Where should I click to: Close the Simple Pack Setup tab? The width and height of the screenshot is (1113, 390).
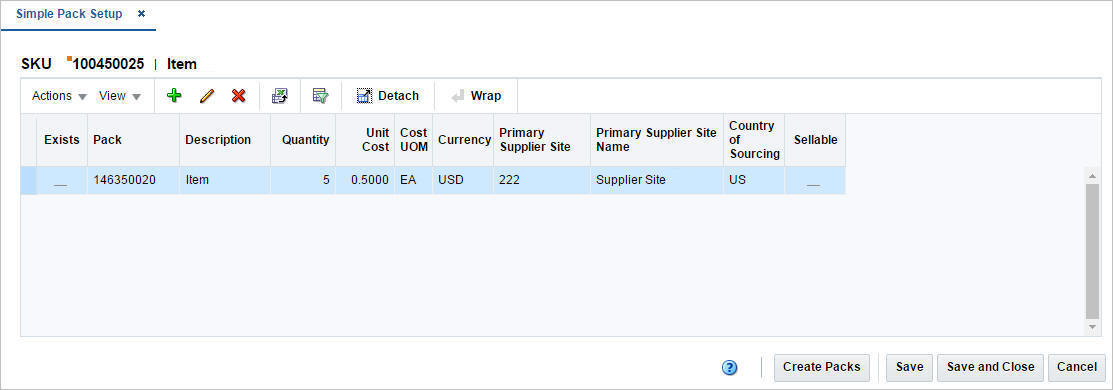(141, 13)
